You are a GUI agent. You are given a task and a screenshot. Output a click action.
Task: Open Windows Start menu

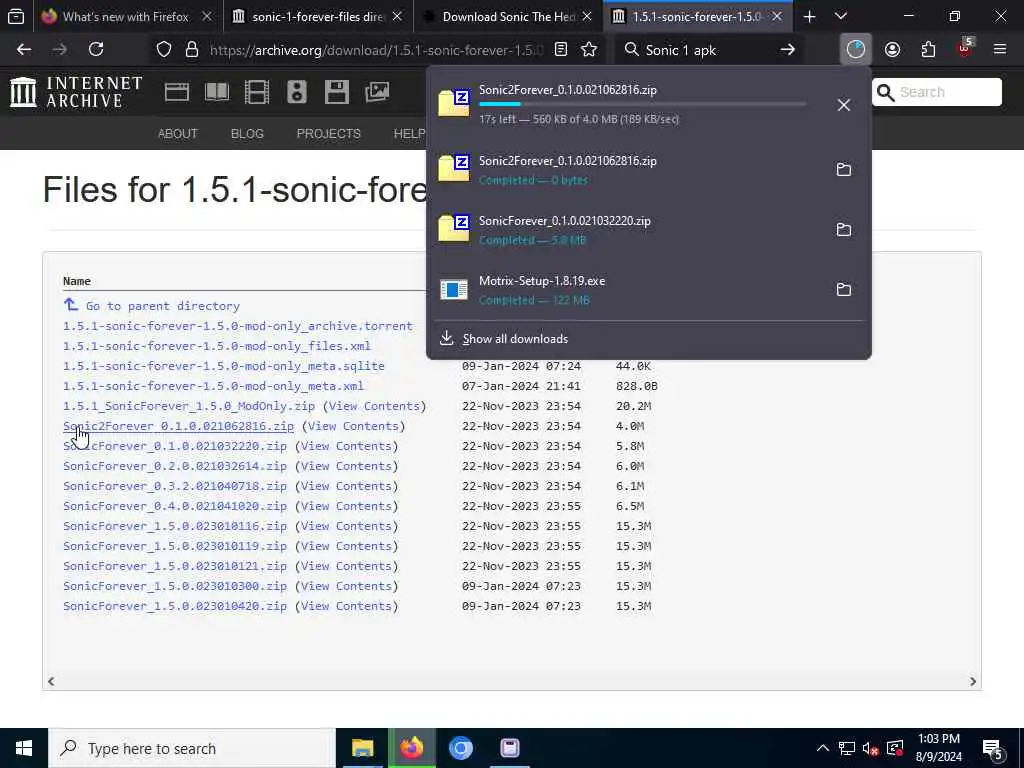click(24, 748)
